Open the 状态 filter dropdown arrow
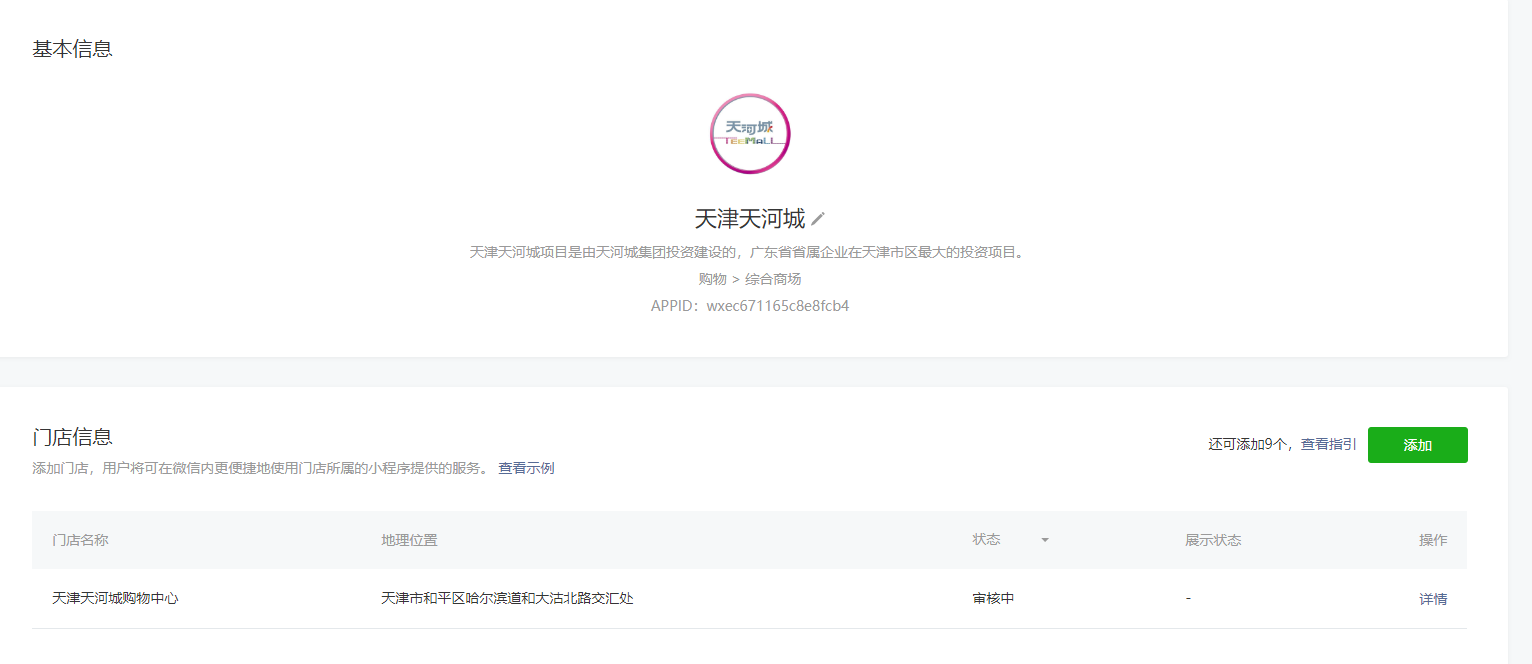Viewport: 1532px width, 664px height. point(1045,540)
